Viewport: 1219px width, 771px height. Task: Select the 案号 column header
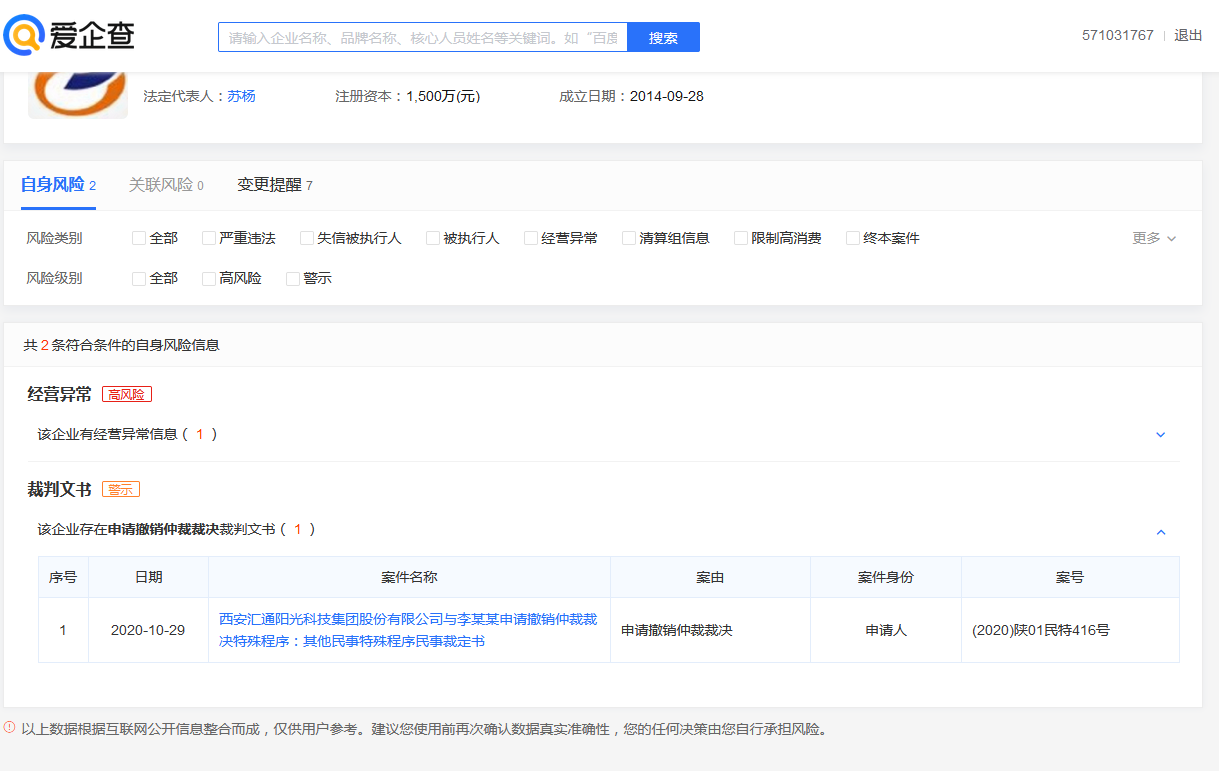[1070, 577]
